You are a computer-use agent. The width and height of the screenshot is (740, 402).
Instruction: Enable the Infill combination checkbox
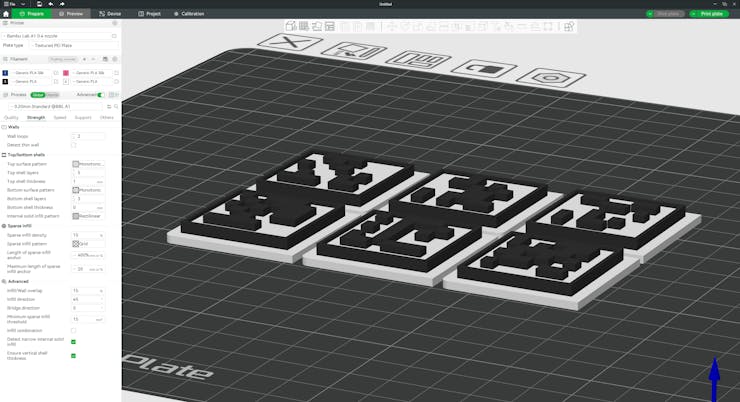(74, 330)
